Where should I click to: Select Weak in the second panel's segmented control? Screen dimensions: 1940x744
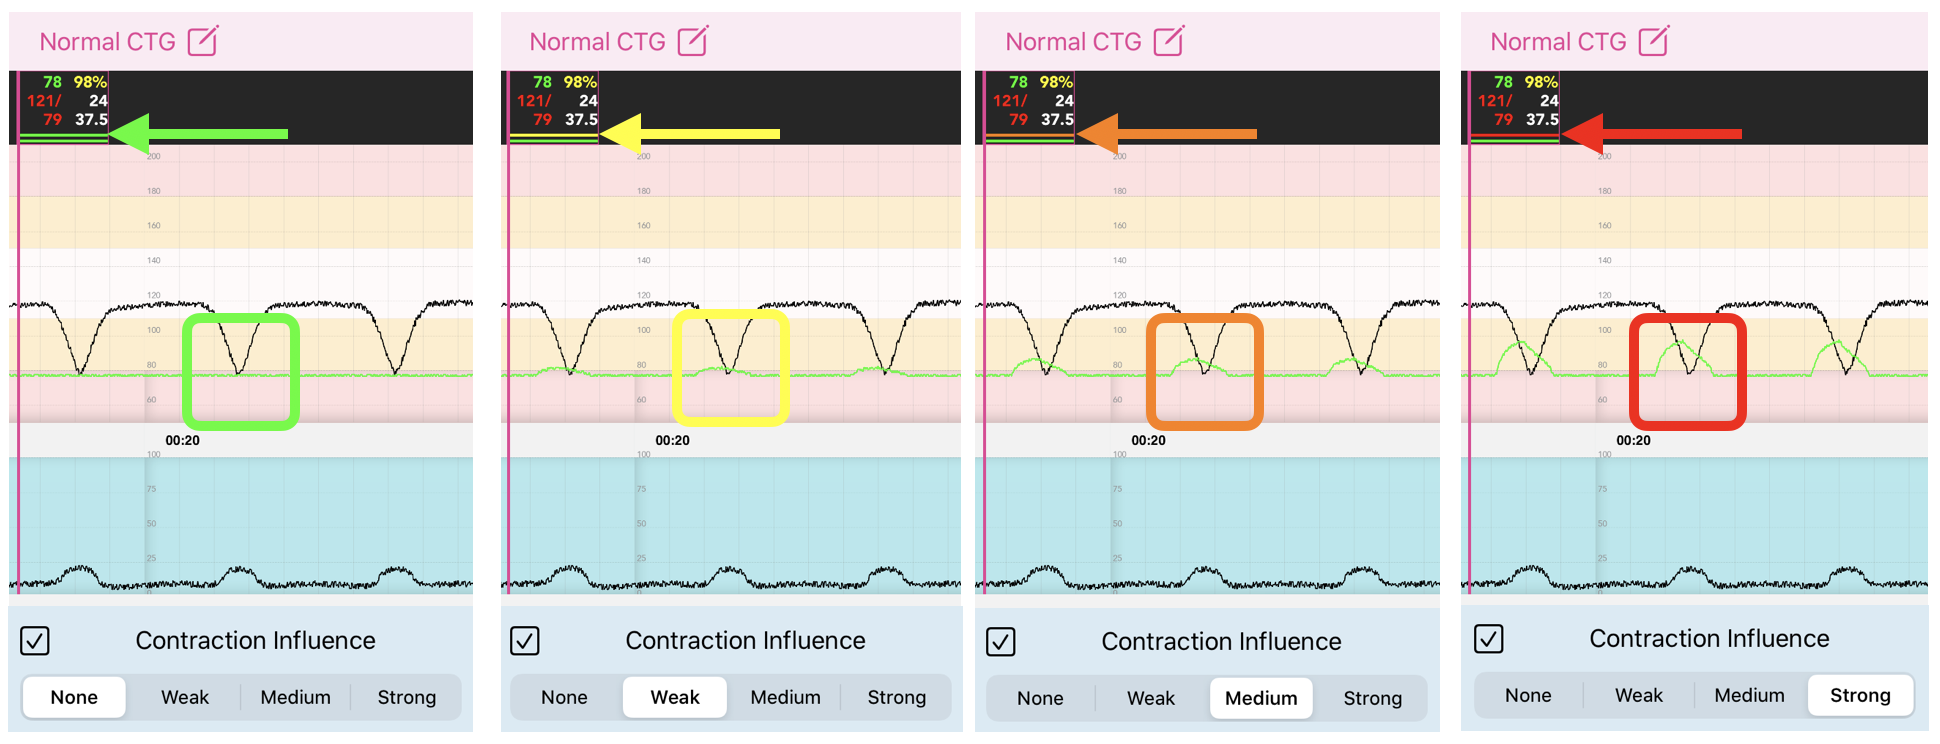point(675,697)
